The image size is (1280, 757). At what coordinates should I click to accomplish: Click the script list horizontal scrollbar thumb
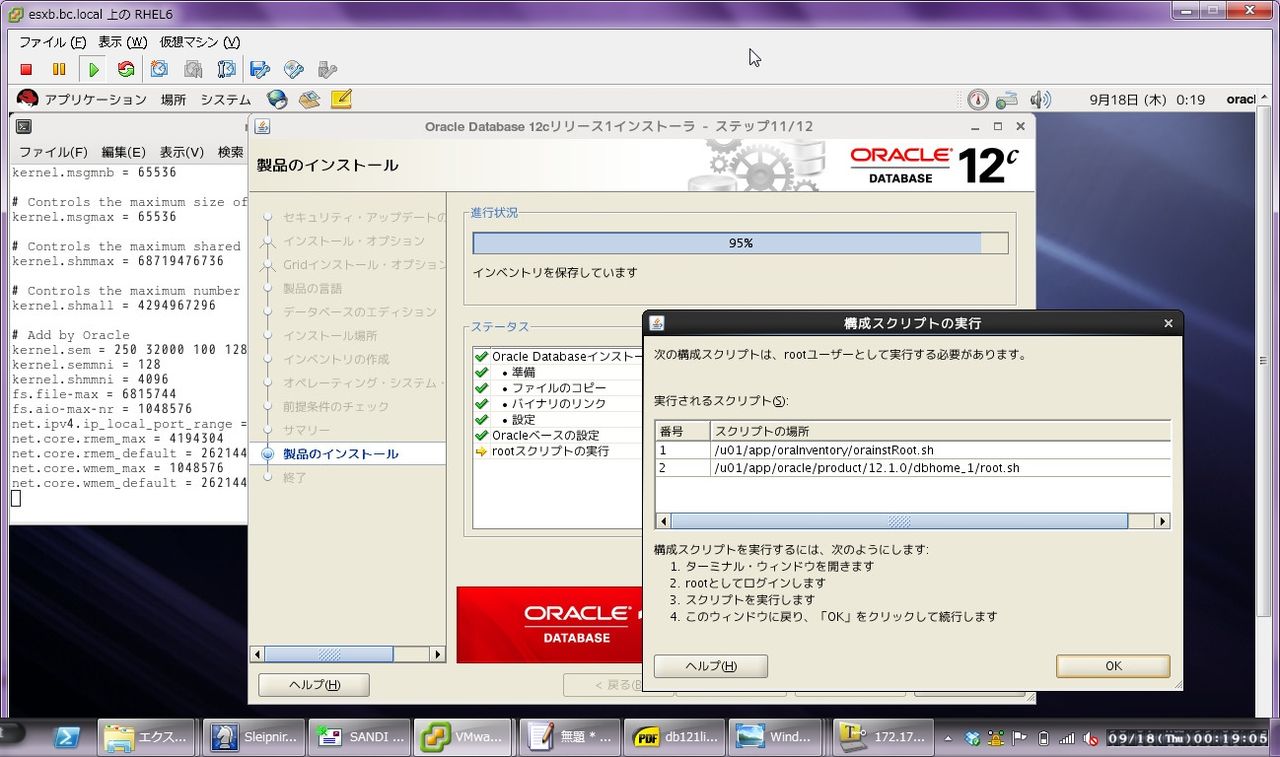[x=899, y=521]
